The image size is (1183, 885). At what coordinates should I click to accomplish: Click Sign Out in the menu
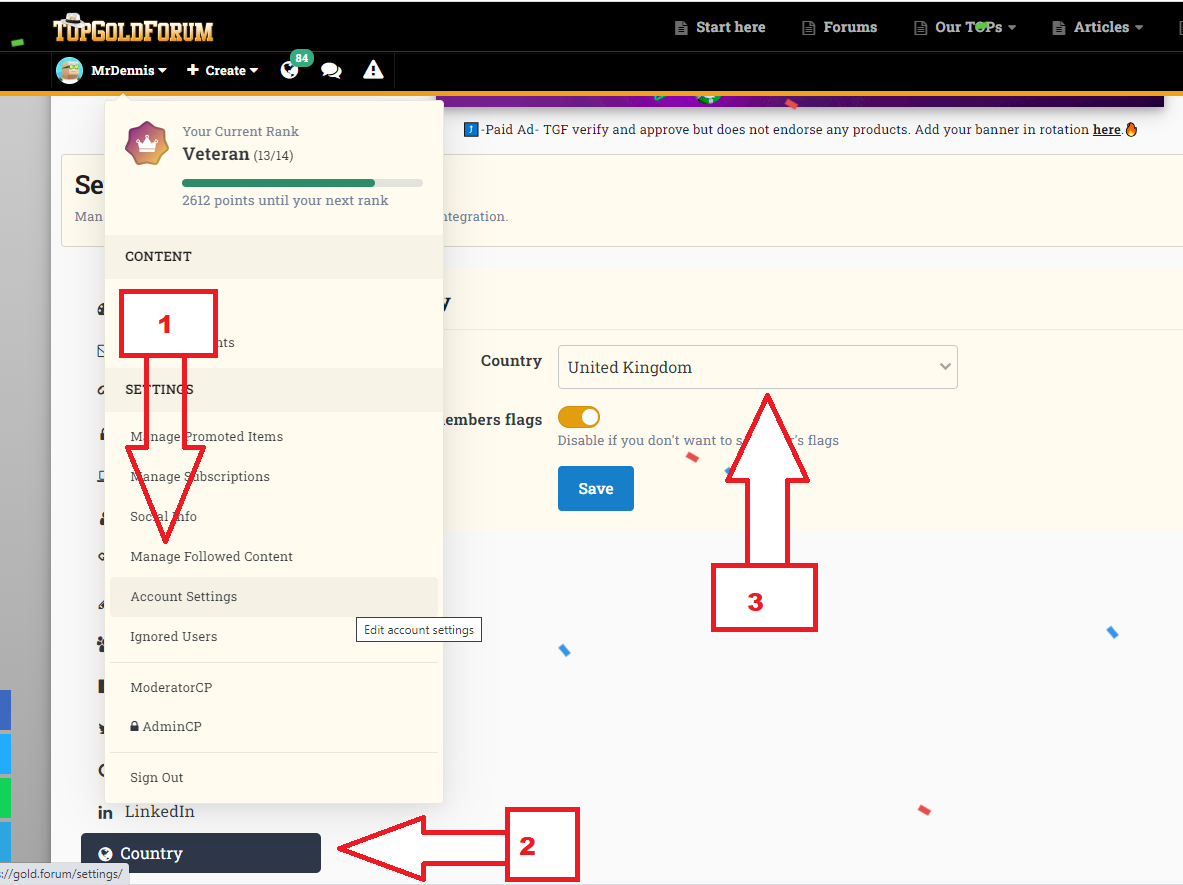[157, 778]
